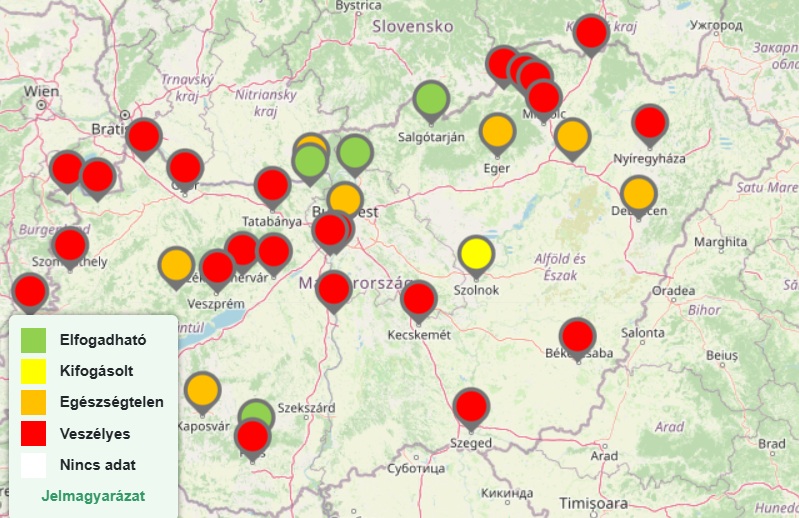The height and width of the screenshot is (518, 799).
Task: Click the Суботица city label
Action: 416,469
